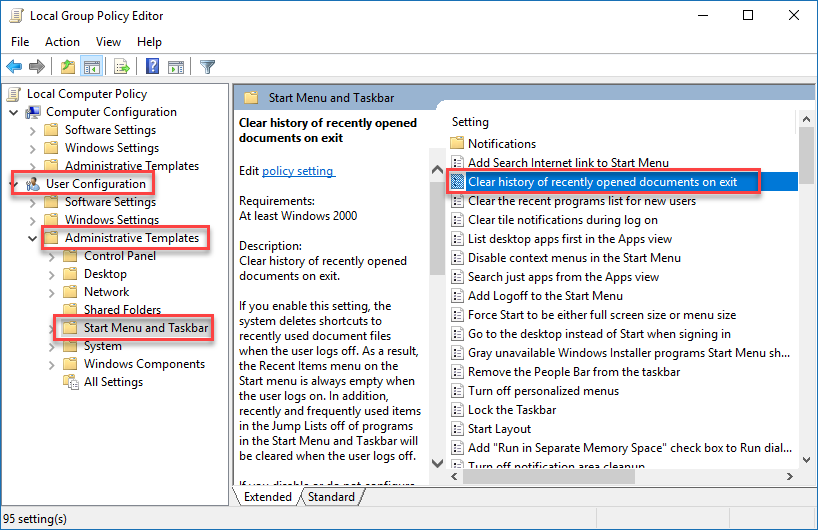
Task: Open the Help question mark icon
Action: click(x=152, y=66)
